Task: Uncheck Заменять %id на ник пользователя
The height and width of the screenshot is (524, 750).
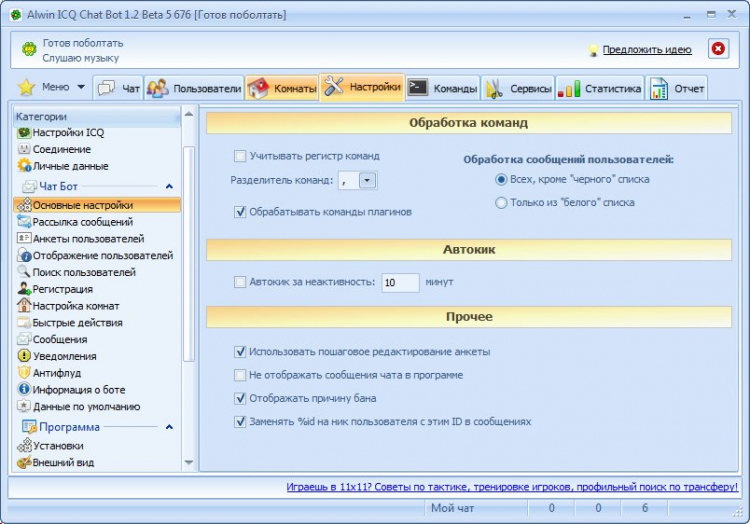Action: click(240, 422)
